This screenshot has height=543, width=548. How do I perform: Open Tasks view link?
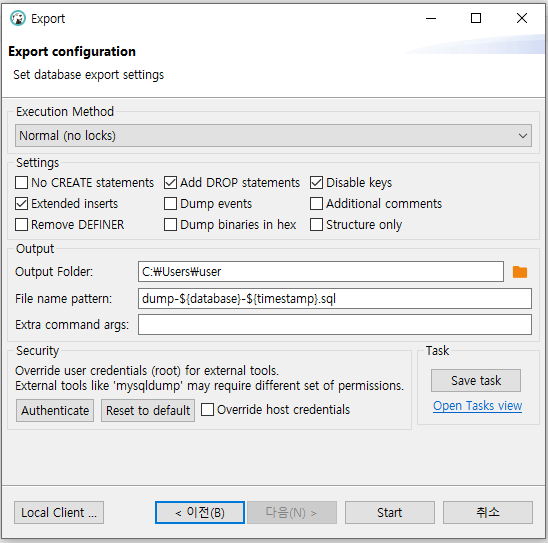pyautogui.click(x=477, y=406)
